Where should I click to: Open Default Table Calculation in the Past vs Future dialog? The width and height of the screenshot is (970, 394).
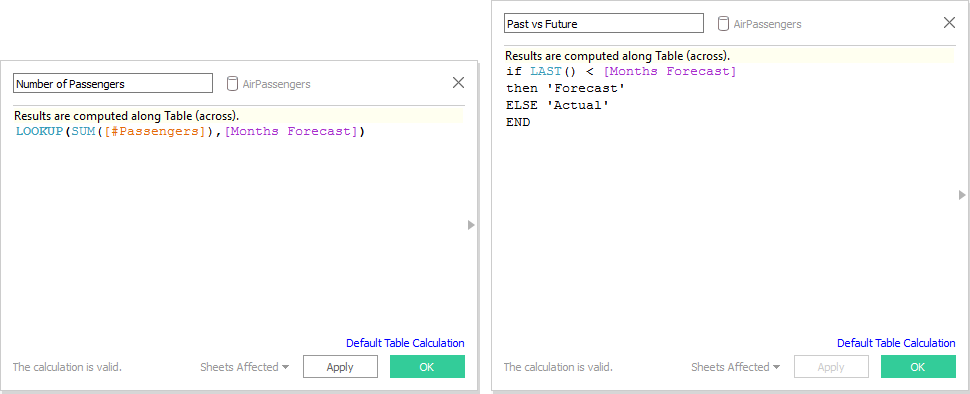pyautogui.click(x=896, y=343)
